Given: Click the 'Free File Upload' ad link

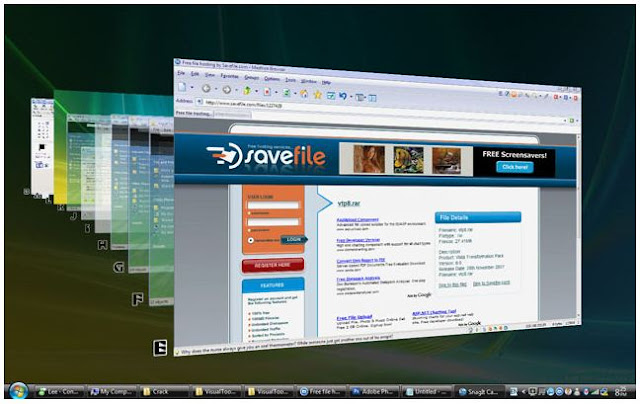Looking at the screenshot, I should click(x=355, y=317).
